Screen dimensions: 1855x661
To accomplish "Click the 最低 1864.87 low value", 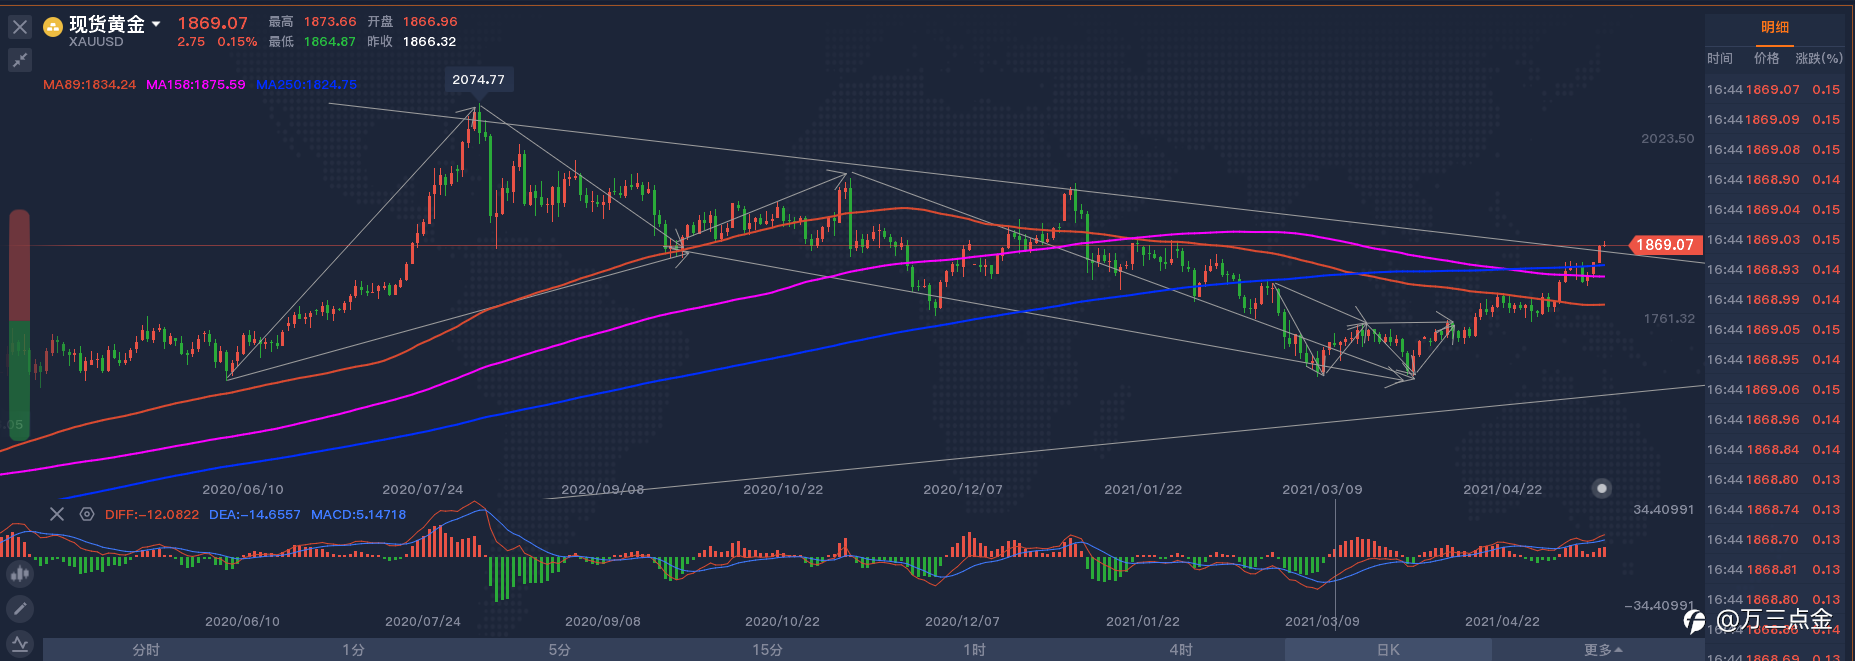I will (x=330, y=42).
